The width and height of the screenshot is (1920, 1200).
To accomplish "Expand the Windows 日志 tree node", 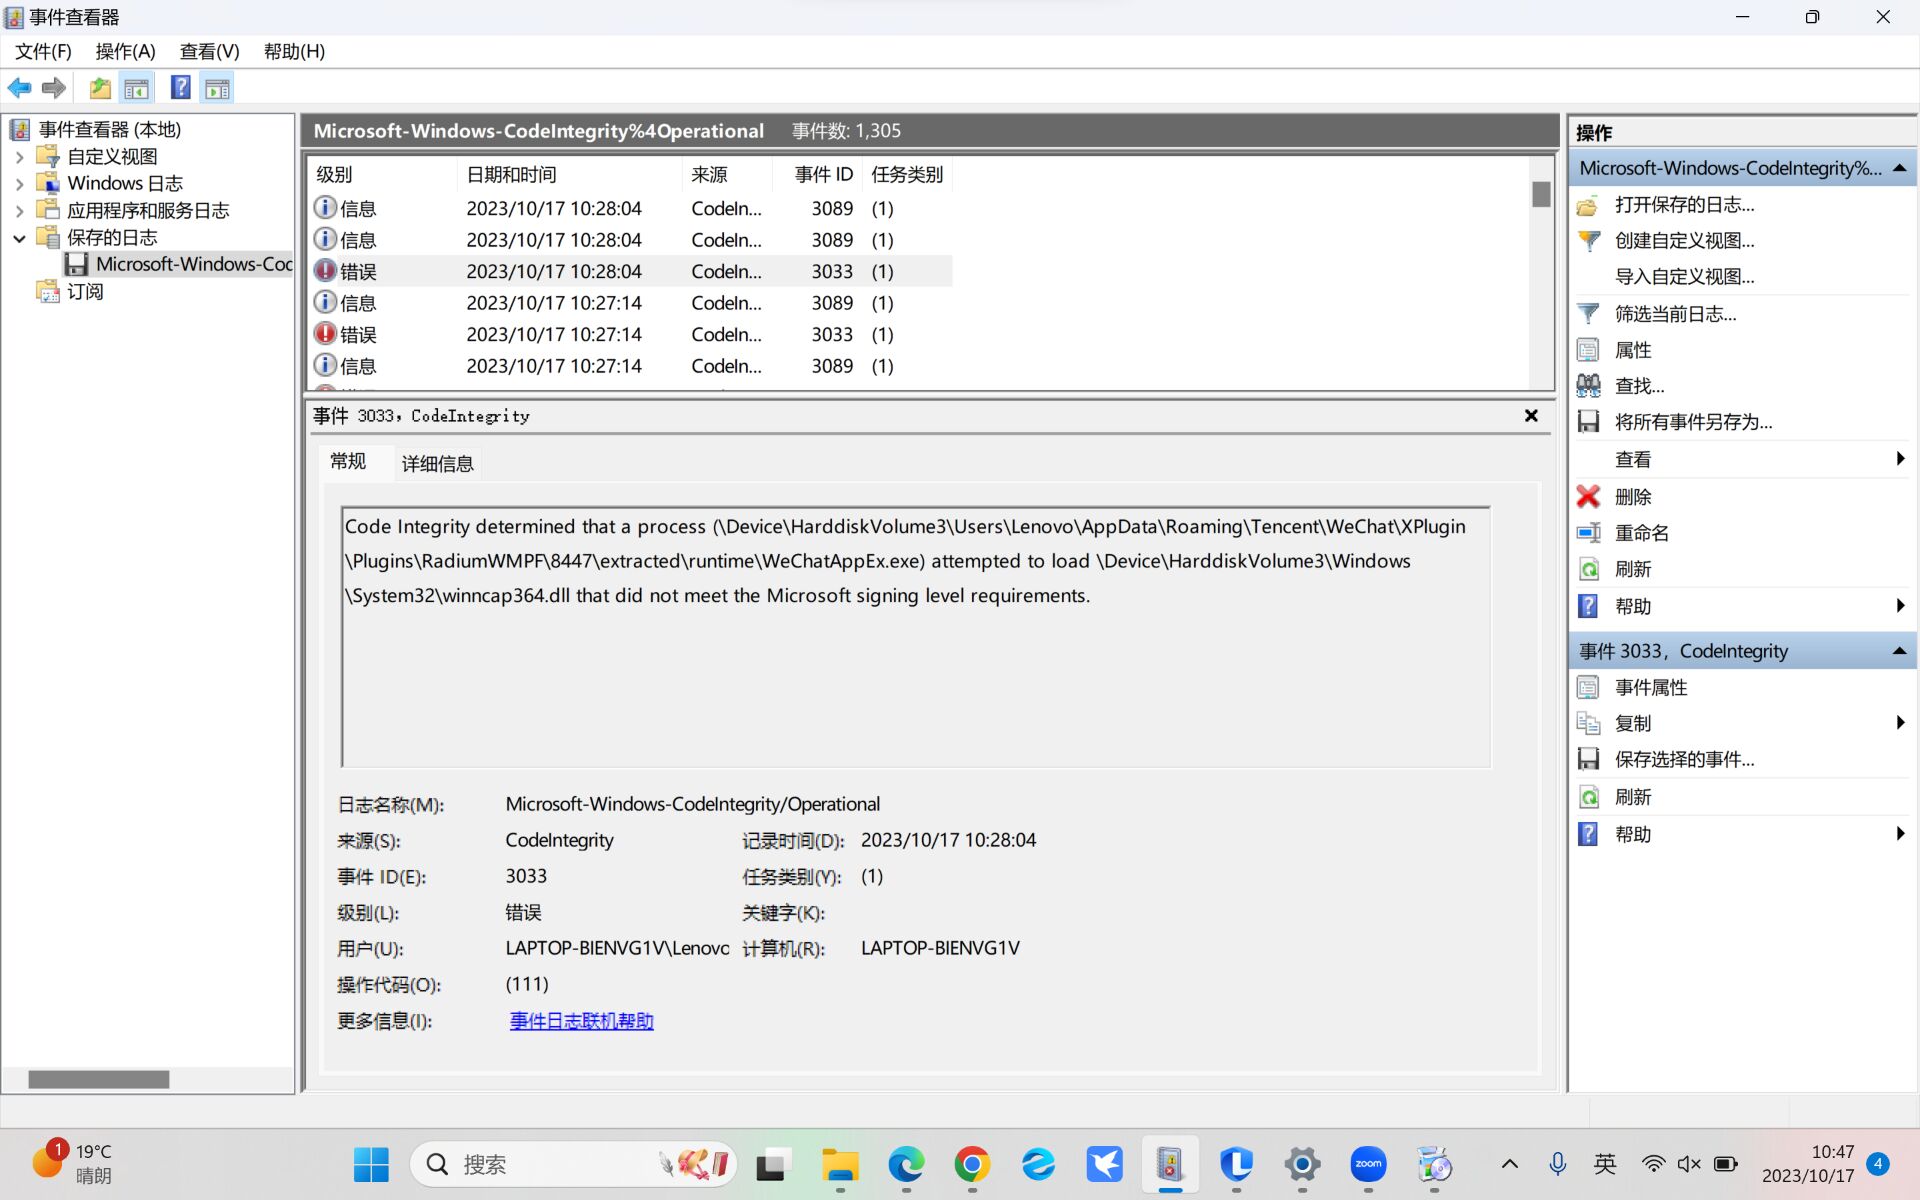I will tap(19, 184).
